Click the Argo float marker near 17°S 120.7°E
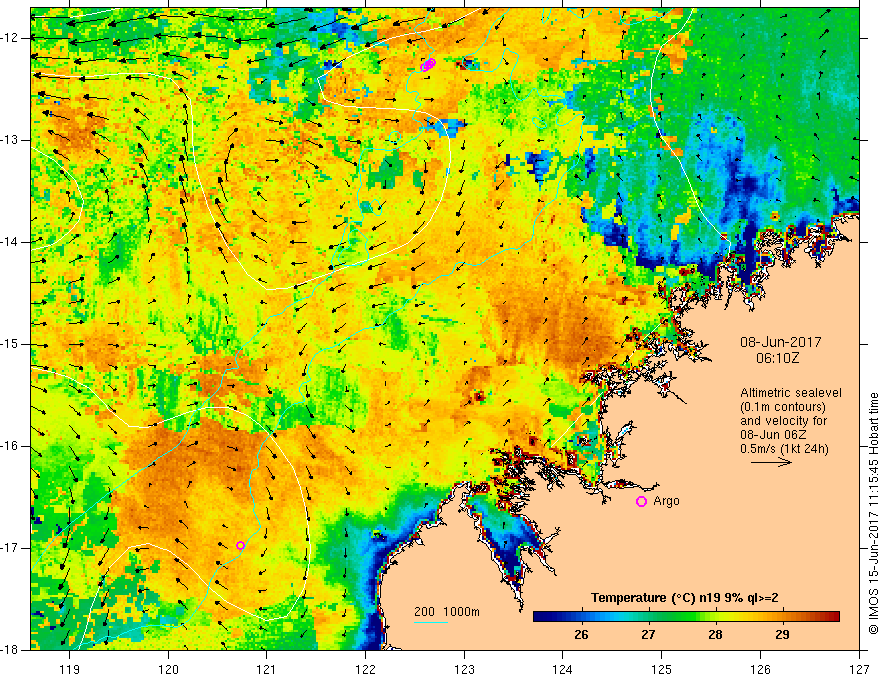This screenshot has height=680, width=880. coord(240,545)
